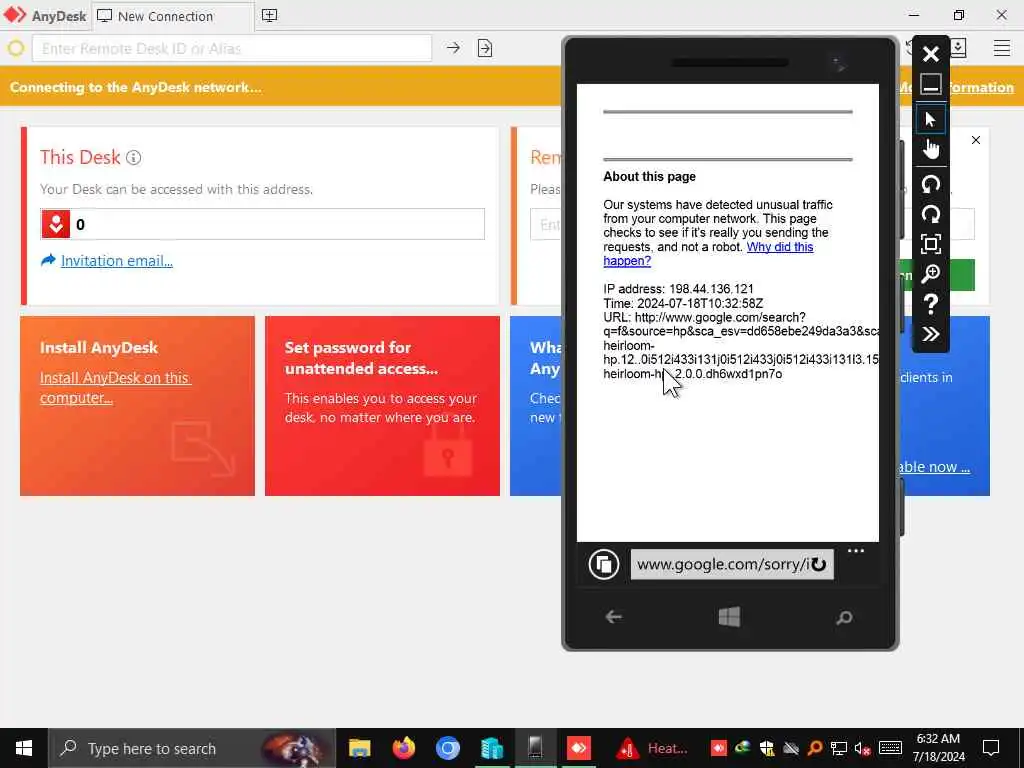The width and height of the screenshot is (1024, 768).
Task: Rotate the emulator clockwise
Action: point(931,214)
